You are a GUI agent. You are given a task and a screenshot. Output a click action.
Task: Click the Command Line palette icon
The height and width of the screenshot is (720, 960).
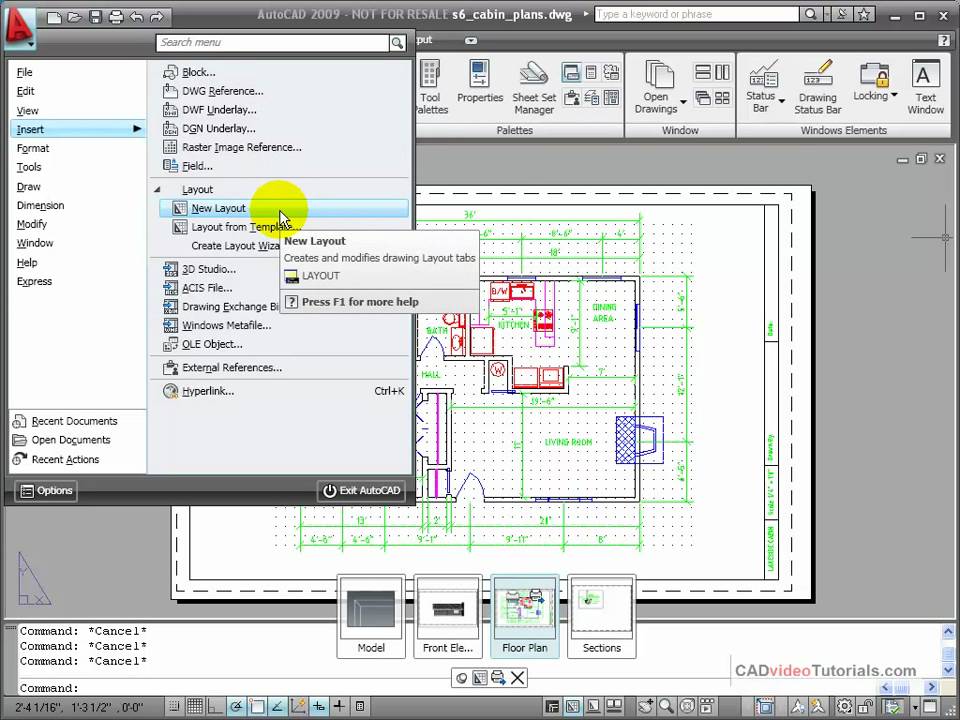click(571, 72)
